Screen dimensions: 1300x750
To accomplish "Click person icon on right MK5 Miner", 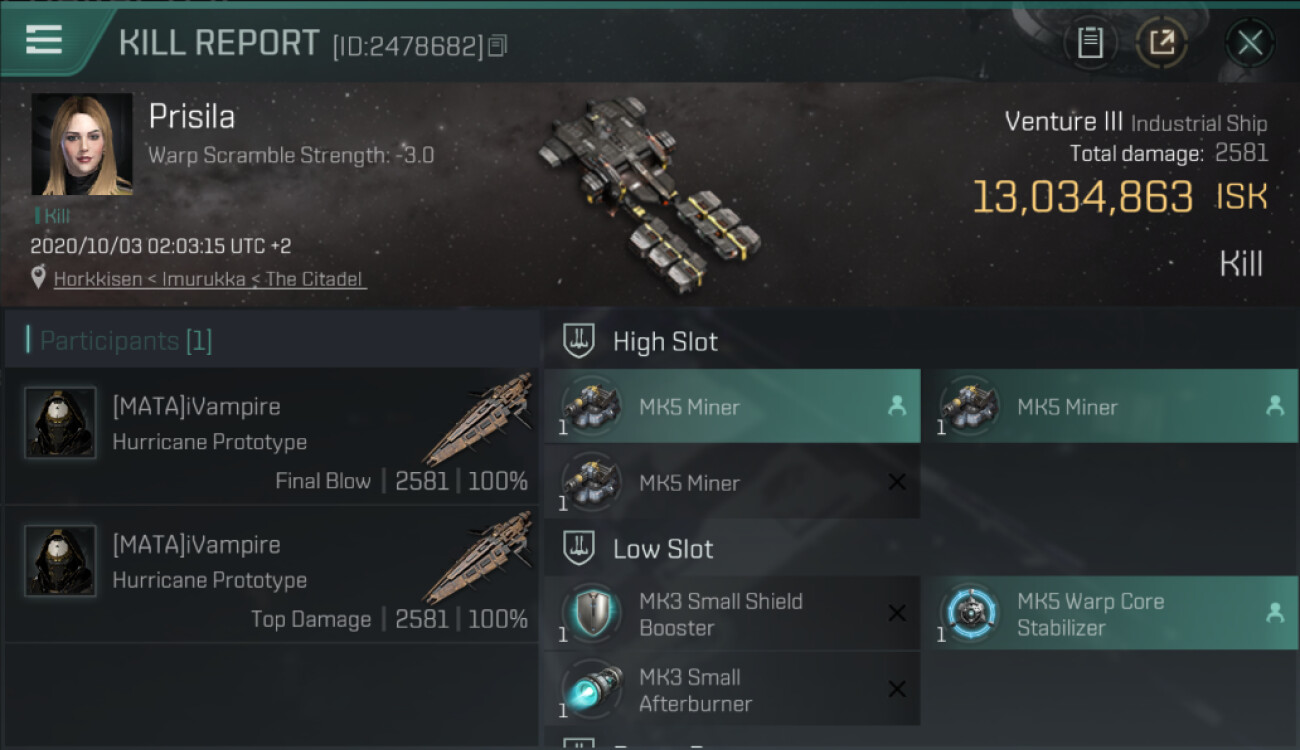I will click(x=1274, y=406).
